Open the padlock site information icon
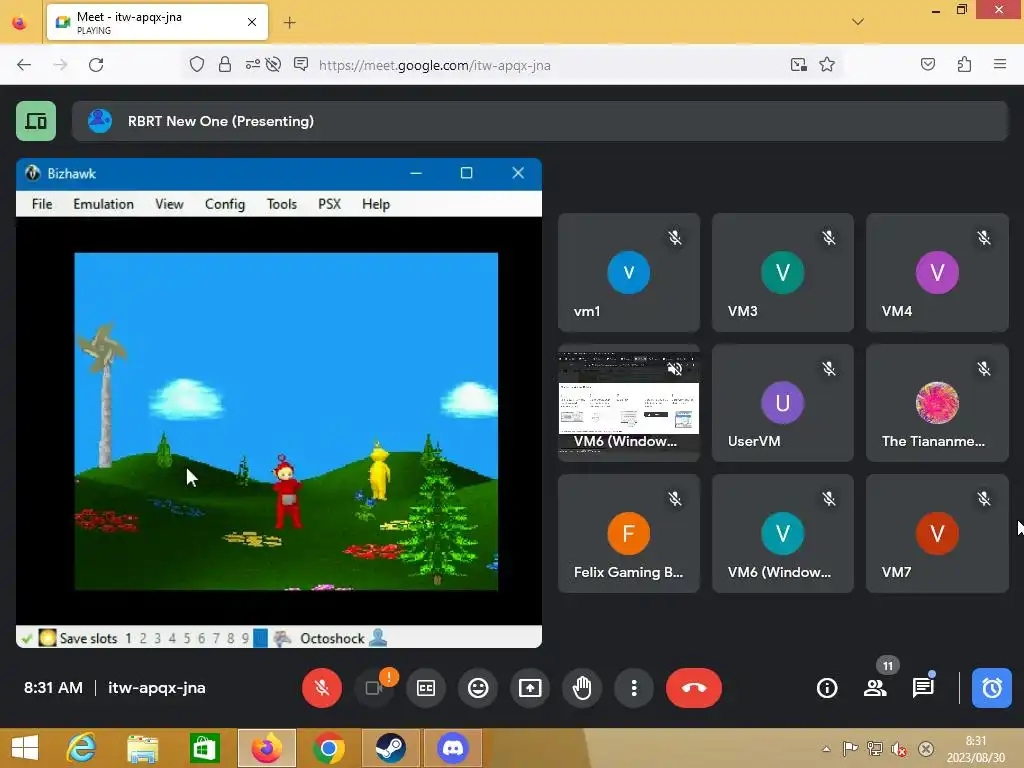This screenshot has width=1024, height=768. point(225,65)
